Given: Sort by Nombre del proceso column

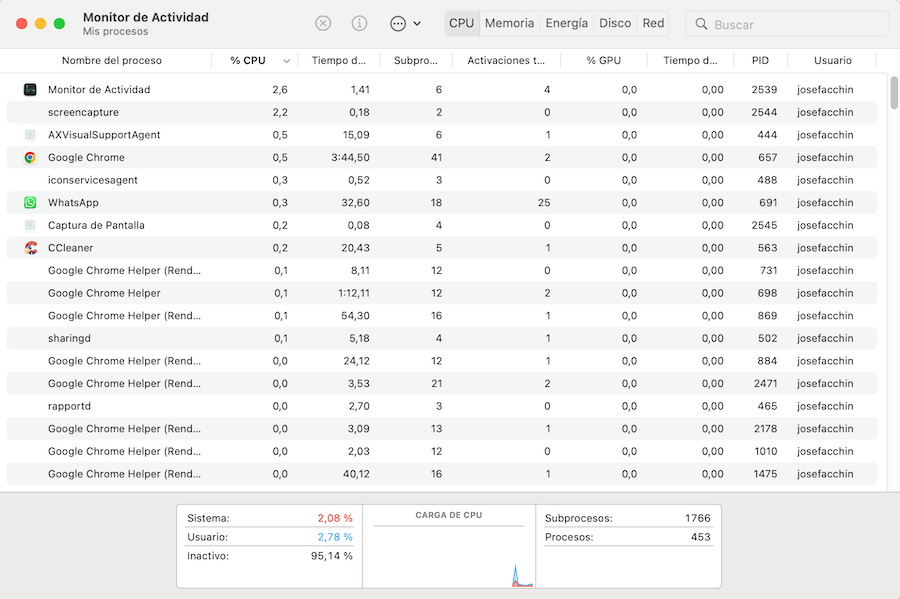Looking at the screenshot, I should coord(111,60).
